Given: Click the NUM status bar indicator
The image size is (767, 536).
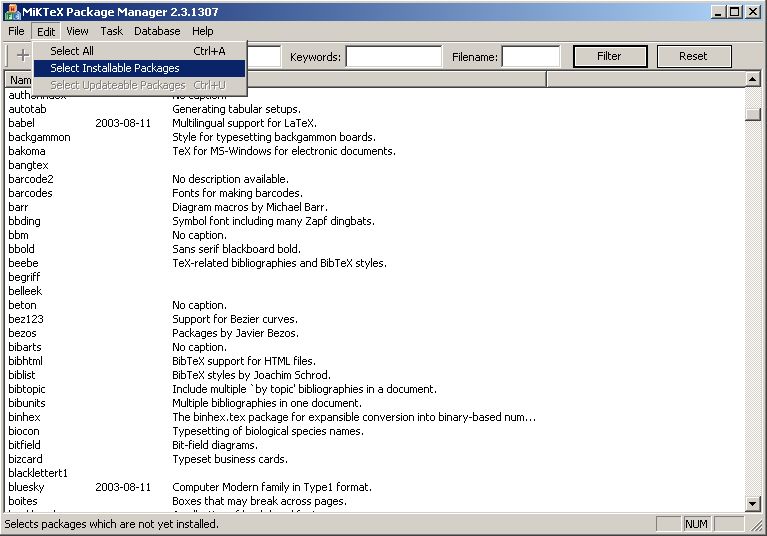Looking at the screenshot, I should (696, 524).
